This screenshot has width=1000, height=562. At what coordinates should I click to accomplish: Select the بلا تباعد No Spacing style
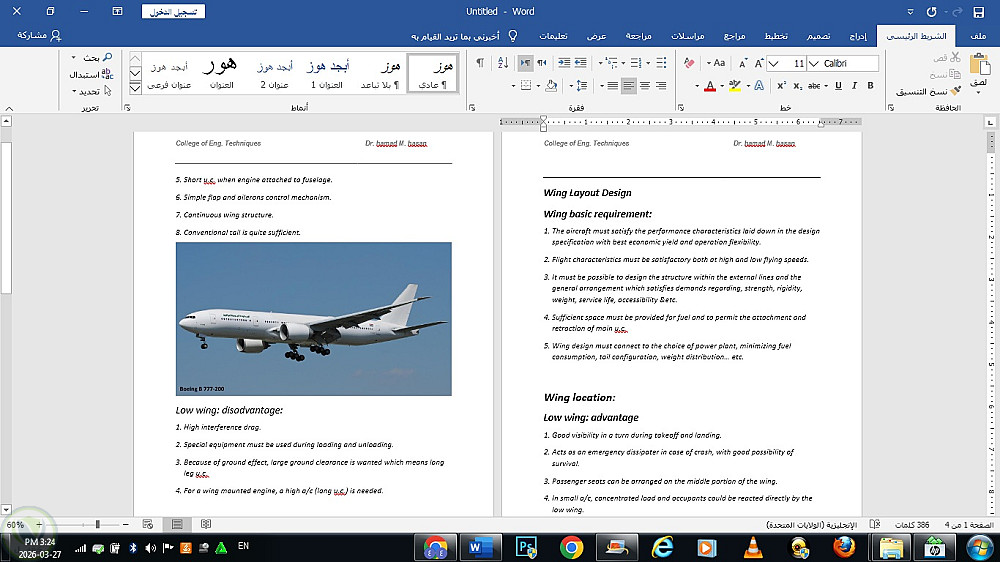(380, 74)
